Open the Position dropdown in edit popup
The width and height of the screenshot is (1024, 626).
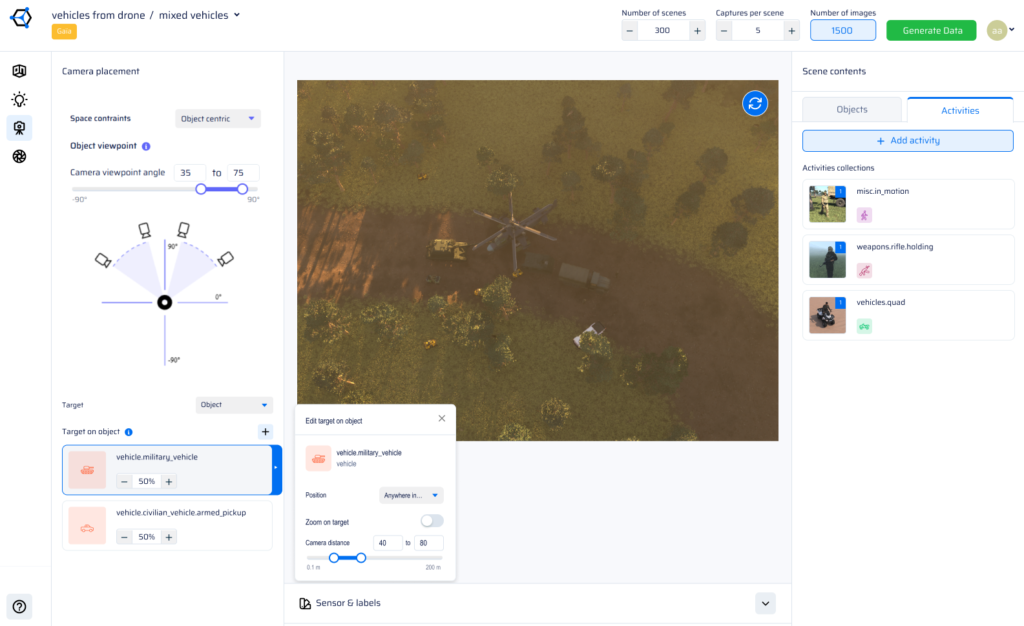coord(411,495)
